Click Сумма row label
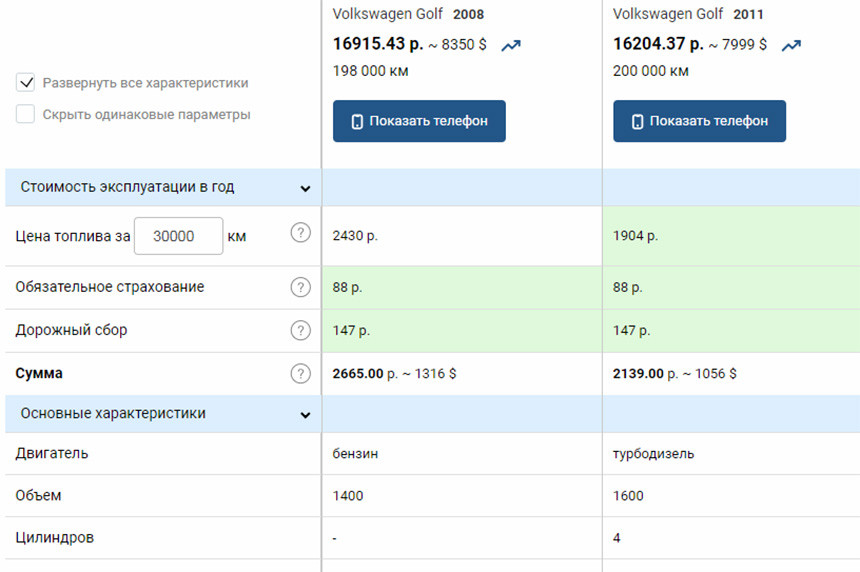 point(39,373)
